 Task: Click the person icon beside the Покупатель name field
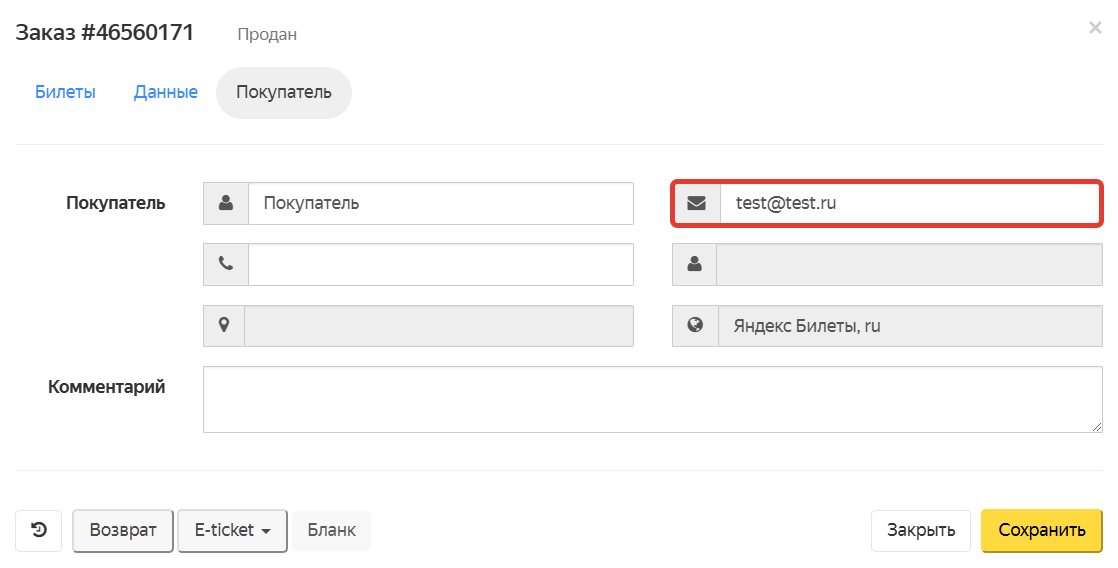(x=226, y=203)
